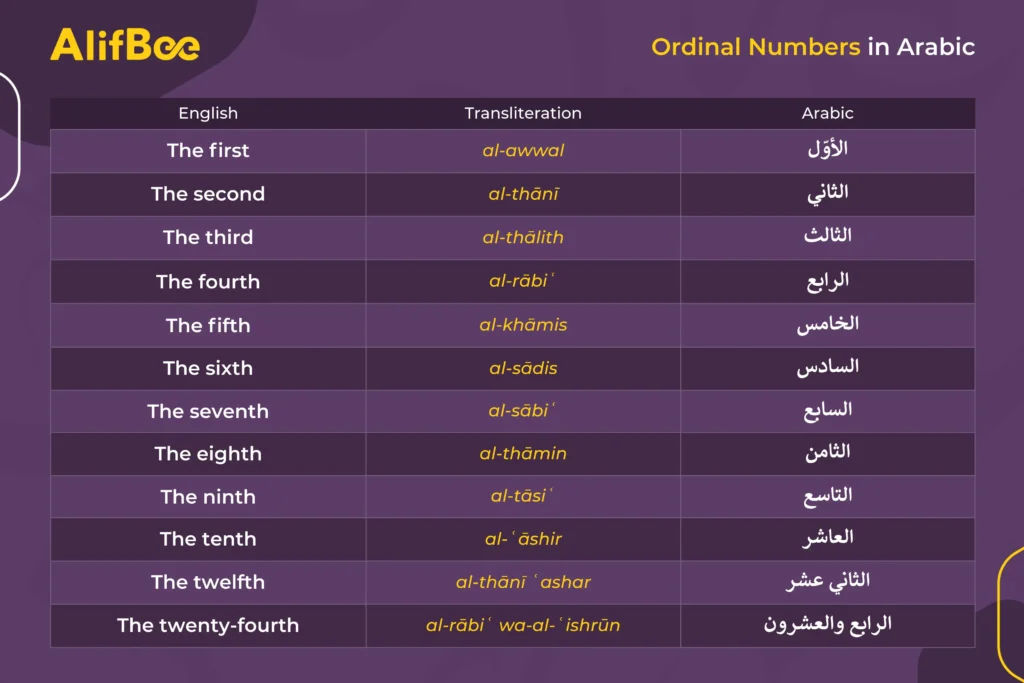Screen dimensions: 1024x683
Task: Select 'The eighth' English cell
Action: pyautogui.click(x=208, y=454)
